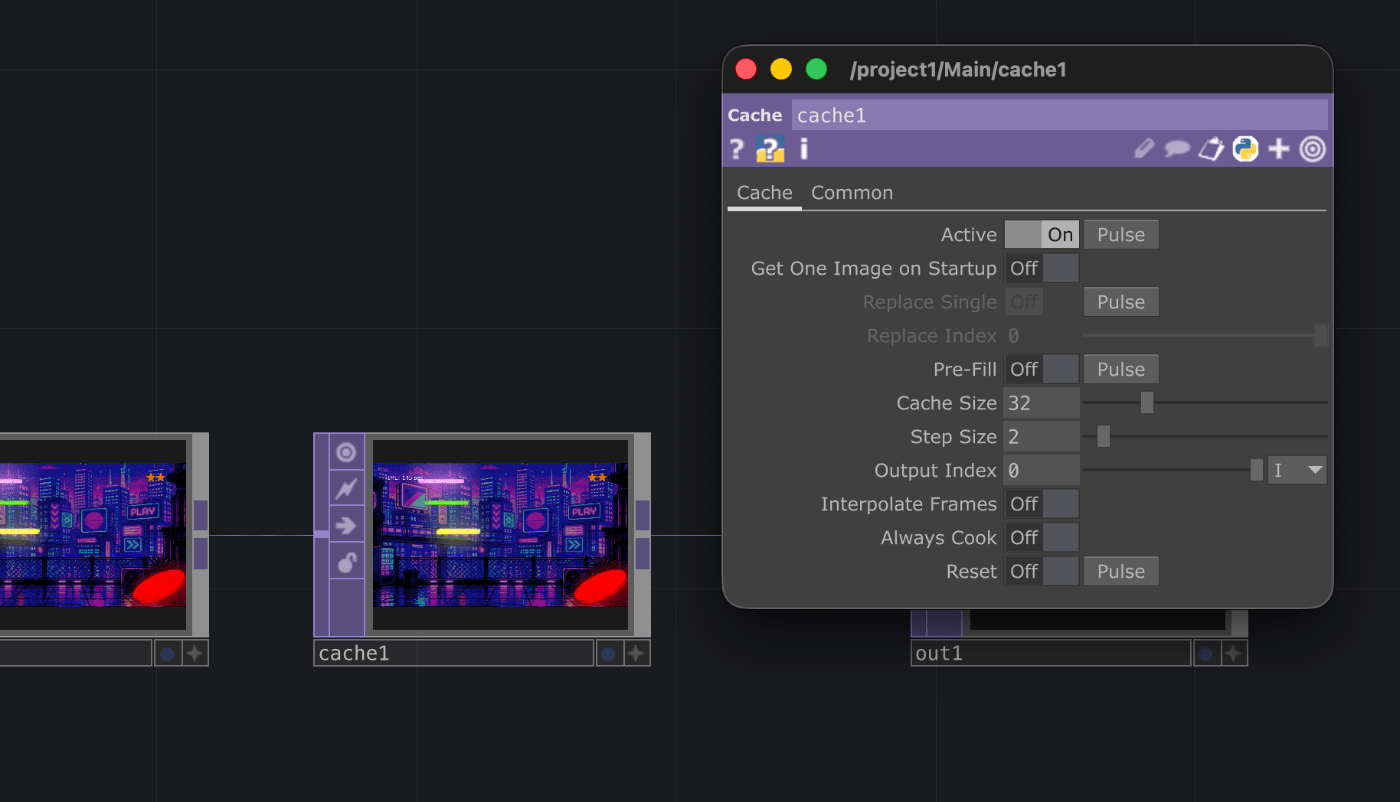This screenshot has width=1400, height=802.
Task: Toggle blue dot display flag on out1 node
Action: tap(1205, 654)
